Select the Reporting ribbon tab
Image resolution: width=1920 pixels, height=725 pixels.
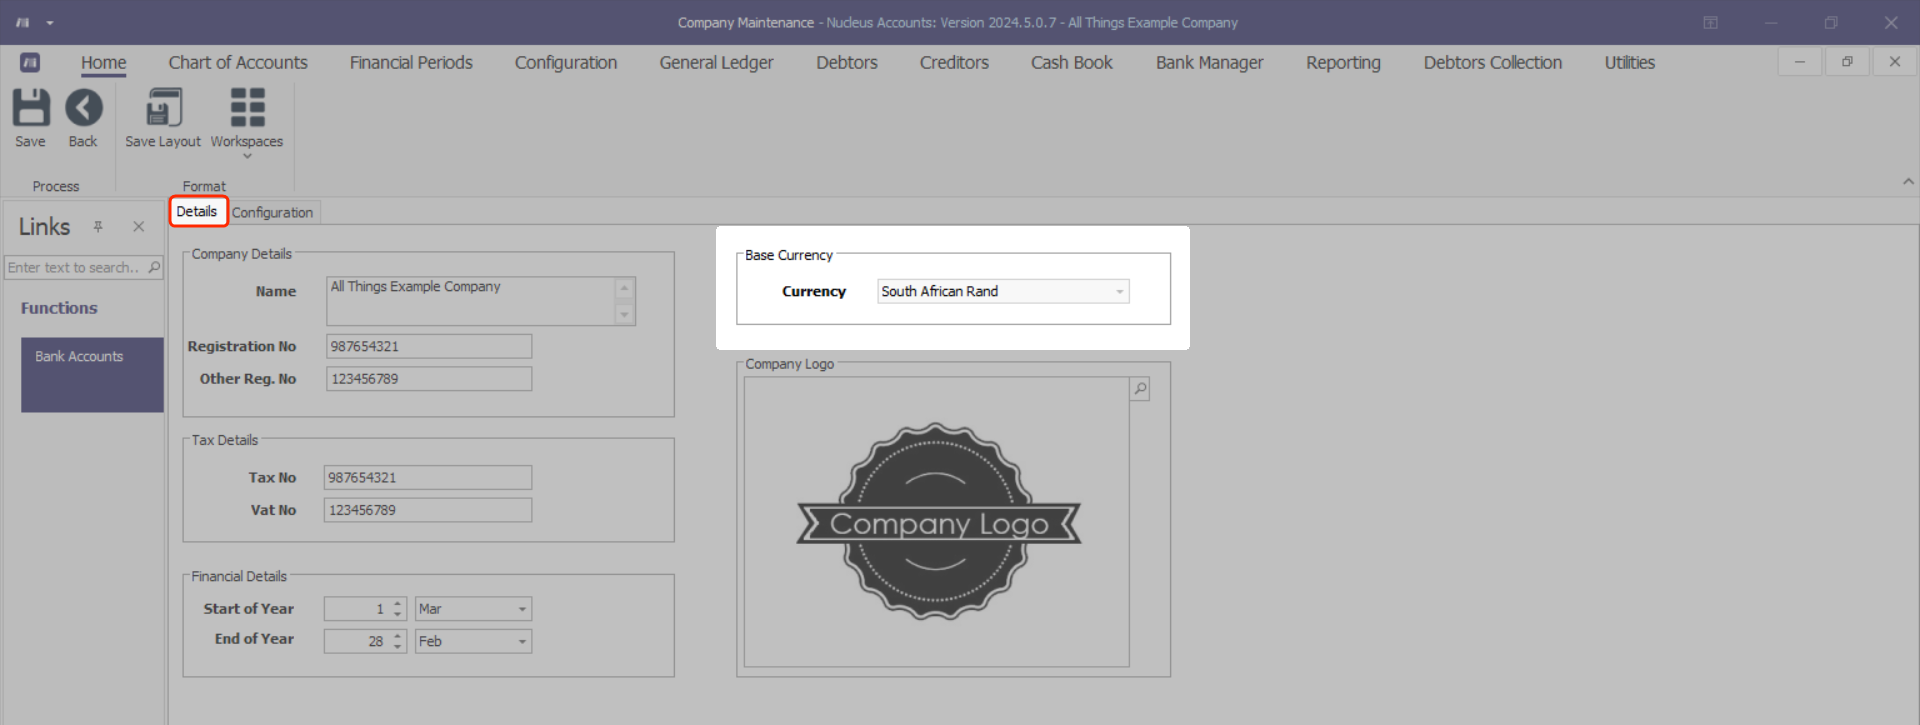pos(1343,62)
